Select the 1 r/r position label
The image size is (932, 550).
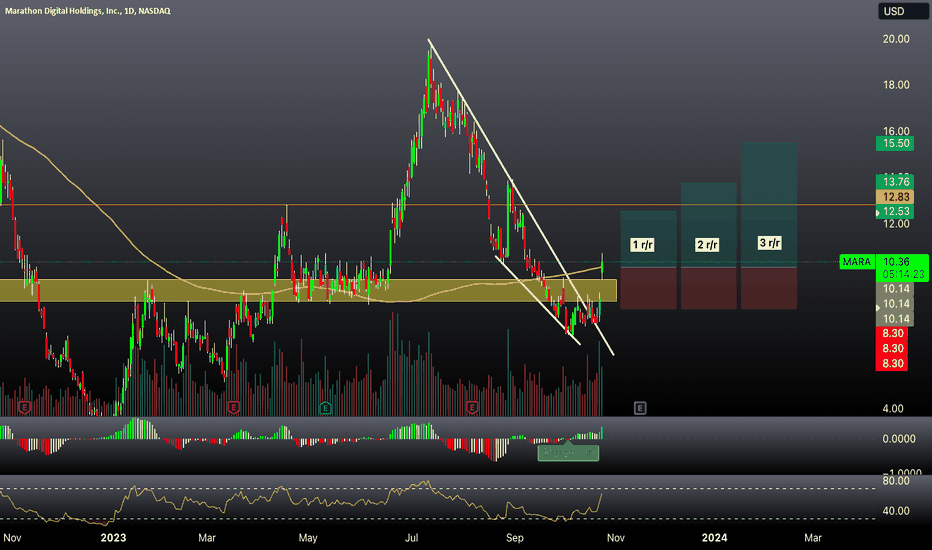coord(642,245)
